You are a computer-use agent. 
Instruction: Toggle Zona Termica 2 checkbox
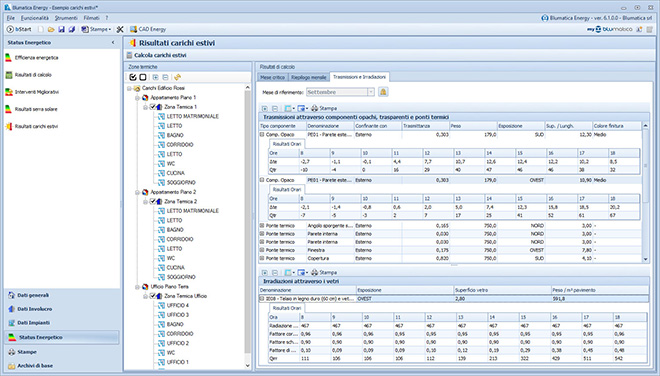[x=153, y=202]
